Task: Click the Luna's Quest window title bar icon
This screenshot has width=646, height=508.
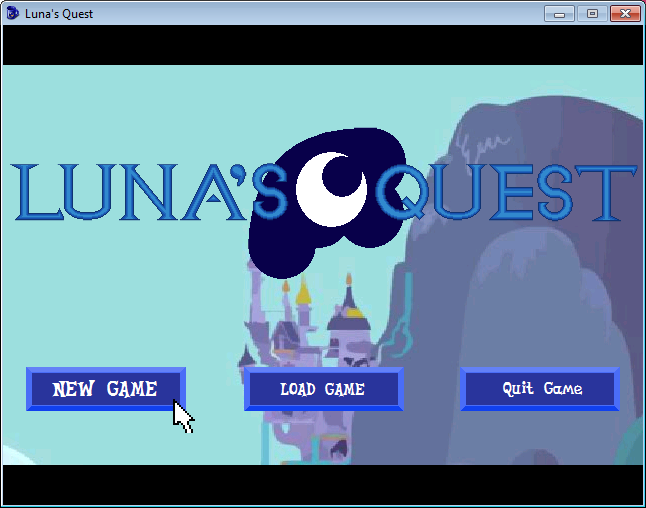Action: (x=13, y=13)
